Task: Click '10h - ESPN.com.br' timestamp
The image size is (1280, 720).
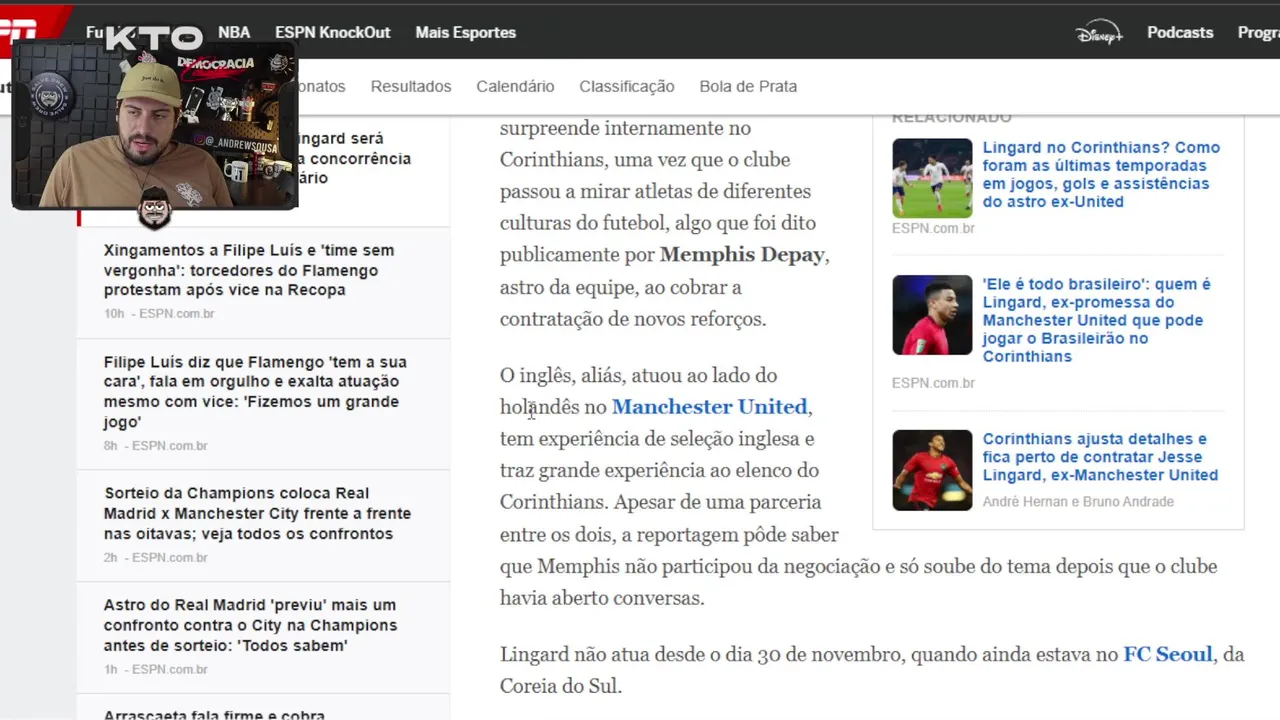Action: [x=159, y=314]
